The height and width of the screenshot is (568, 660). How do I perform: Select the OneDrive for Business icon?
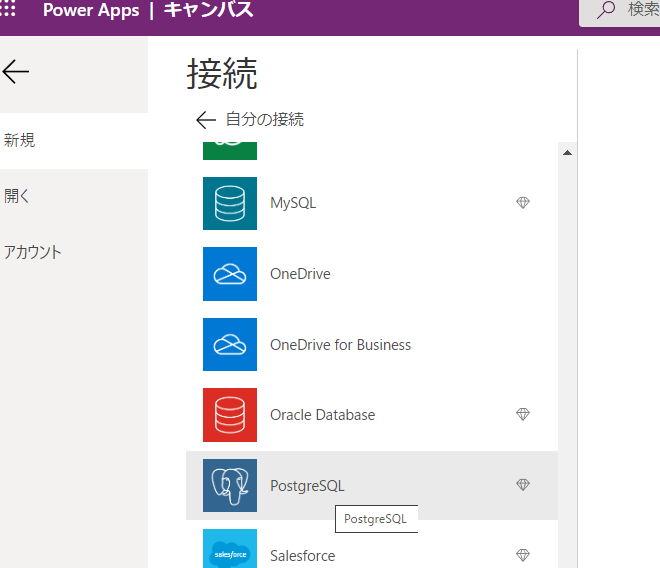pyautogui.click(x=230, y=345)
